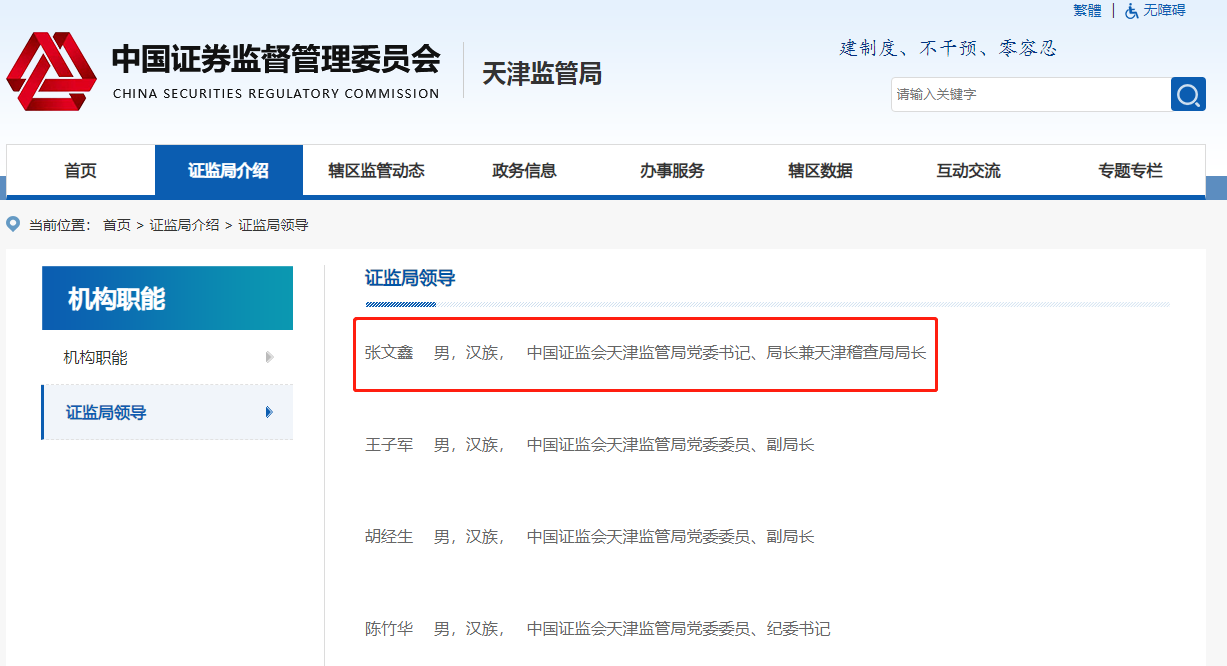Click 证监局领导 in the breadcrumb trail
This screenshot has height=666, width=1227.
pos(274,225)
